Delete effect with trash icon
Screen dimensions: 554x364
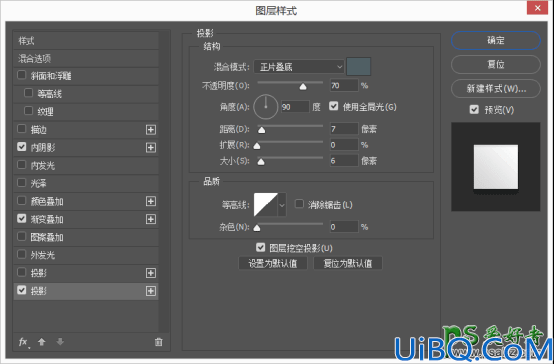[159, 342]
